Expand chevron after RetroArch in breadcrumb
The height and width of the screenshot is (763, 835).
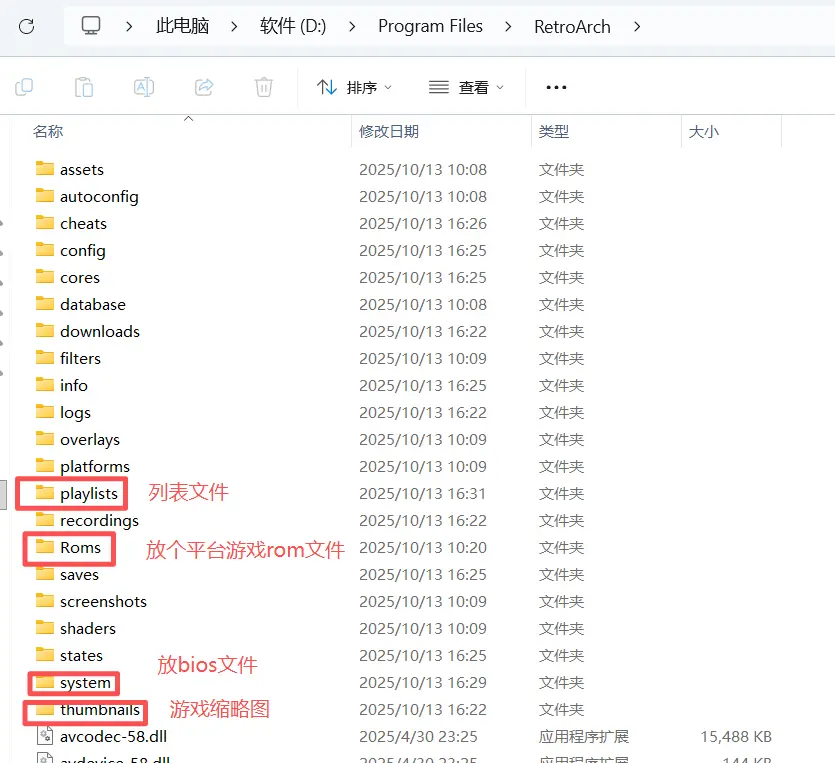click(638, 26)
